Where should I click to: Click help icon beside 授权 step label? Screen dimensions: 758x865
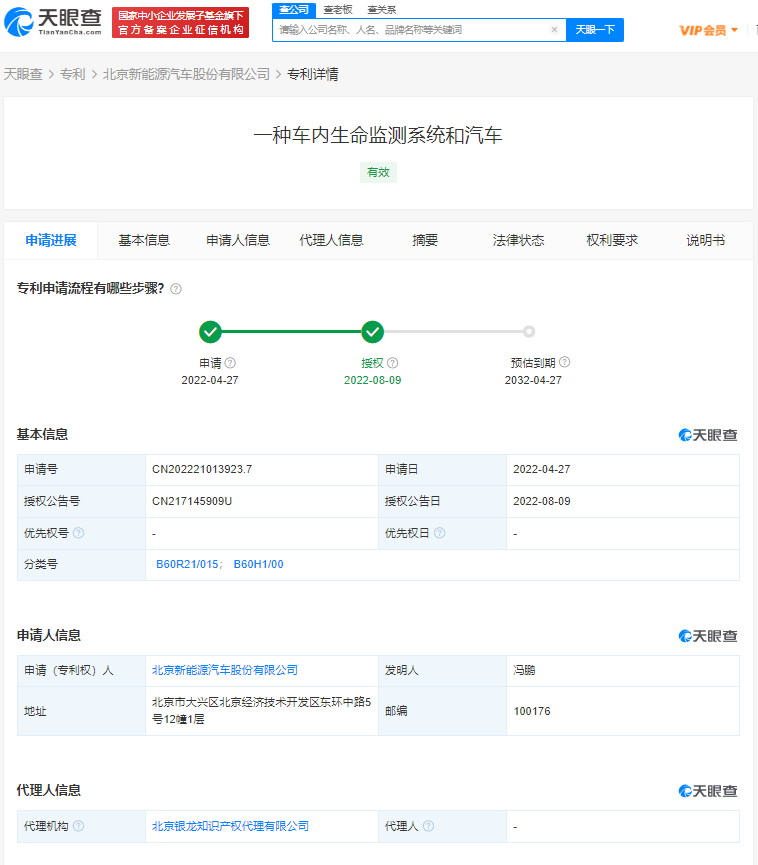click(x=393, y=363)
